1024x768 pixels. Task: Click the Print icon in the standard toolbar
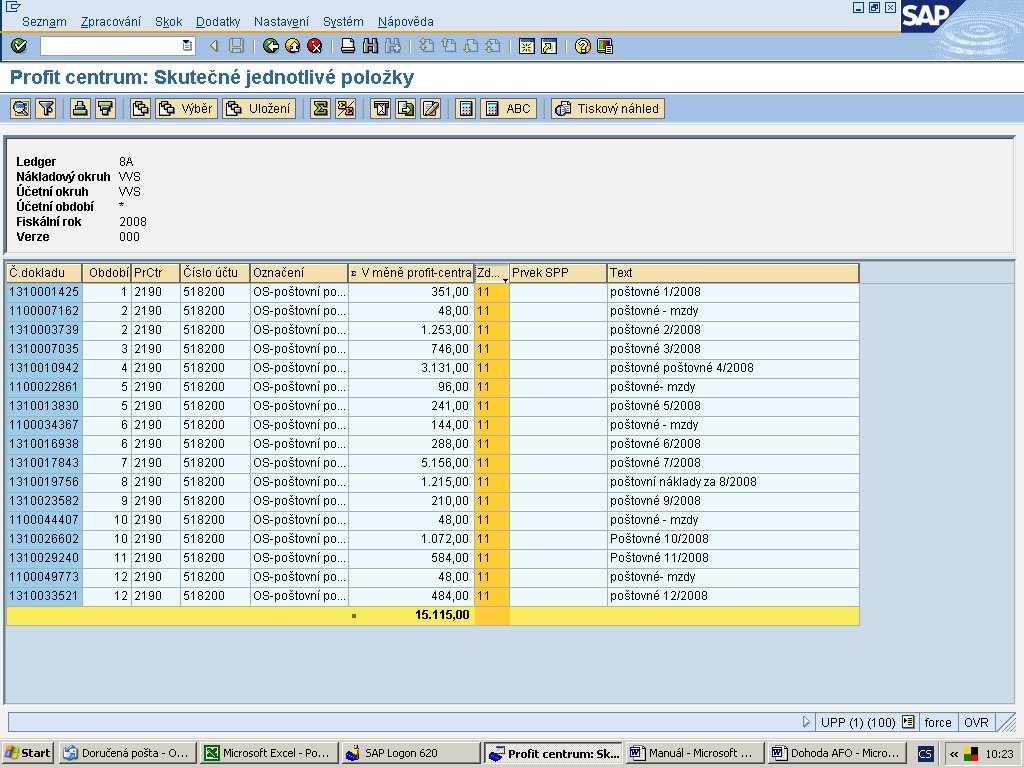[348, 46]
